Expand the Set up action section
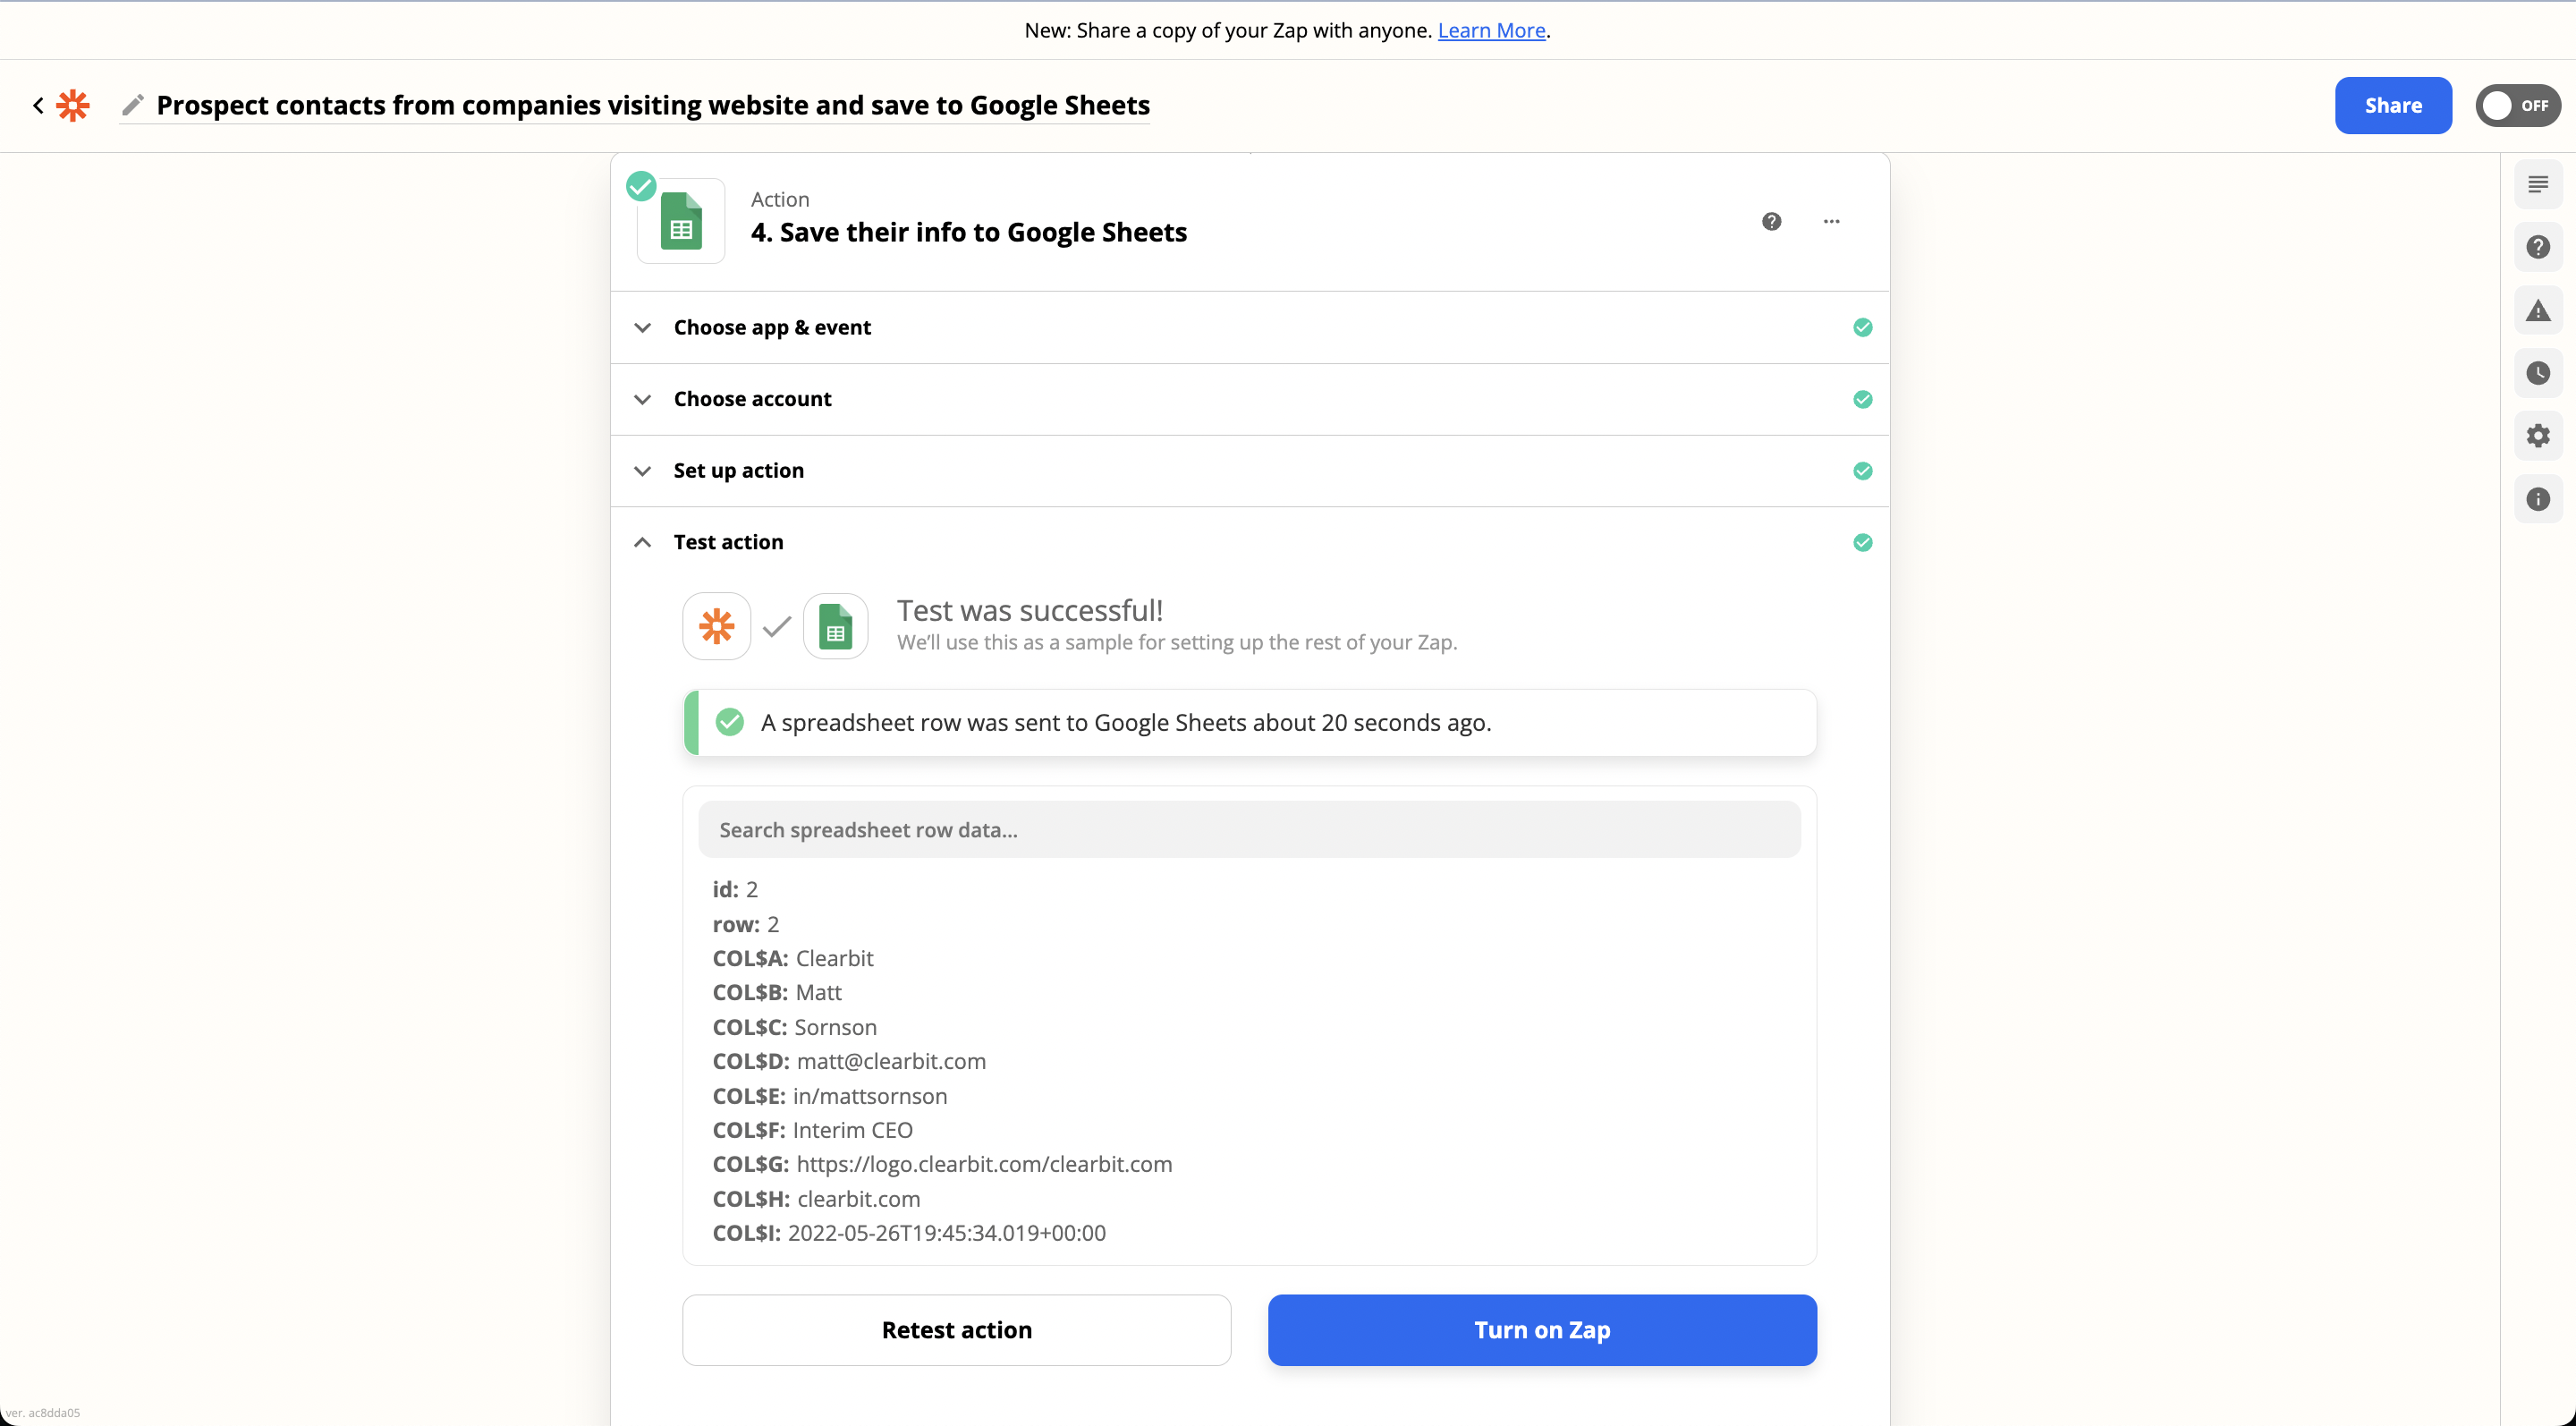2576x1426 pixels. tap(1250, 471)
